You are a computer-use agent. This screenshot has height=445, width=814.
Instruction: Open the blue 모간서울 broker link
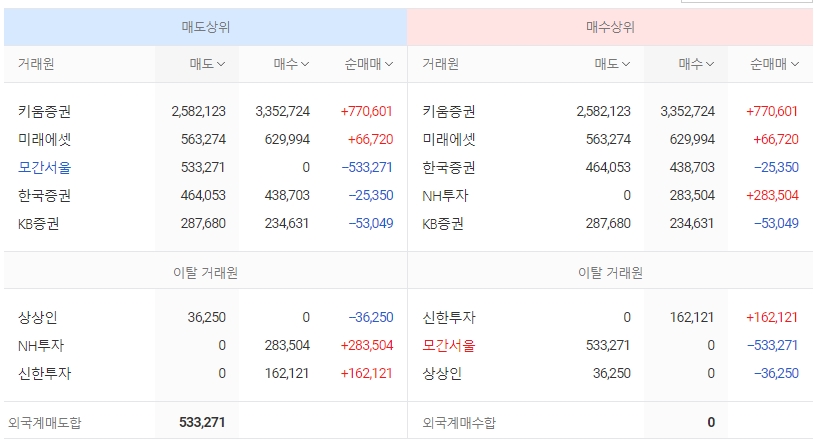click(x=44, y=167)
